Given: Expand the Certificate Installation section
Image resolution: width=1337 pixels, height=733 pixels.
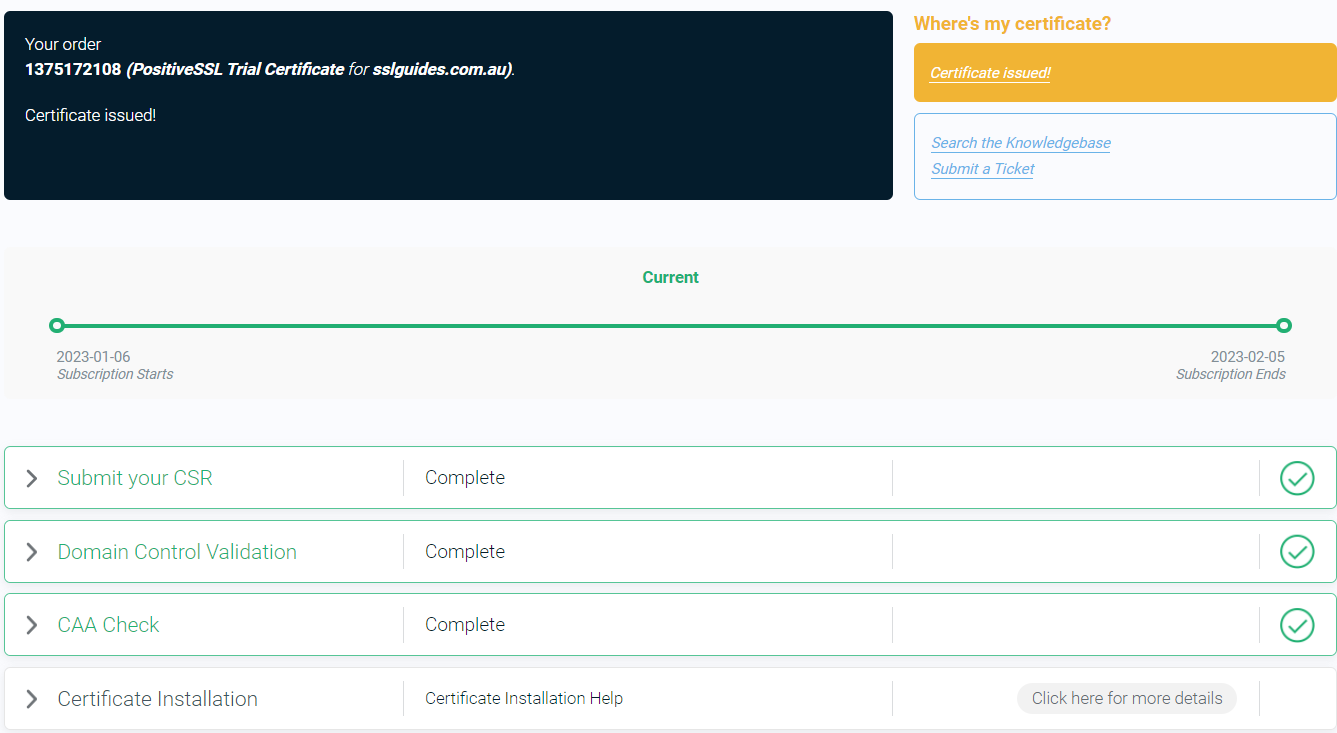Looking at the screenshot, I should coord(31,698).
